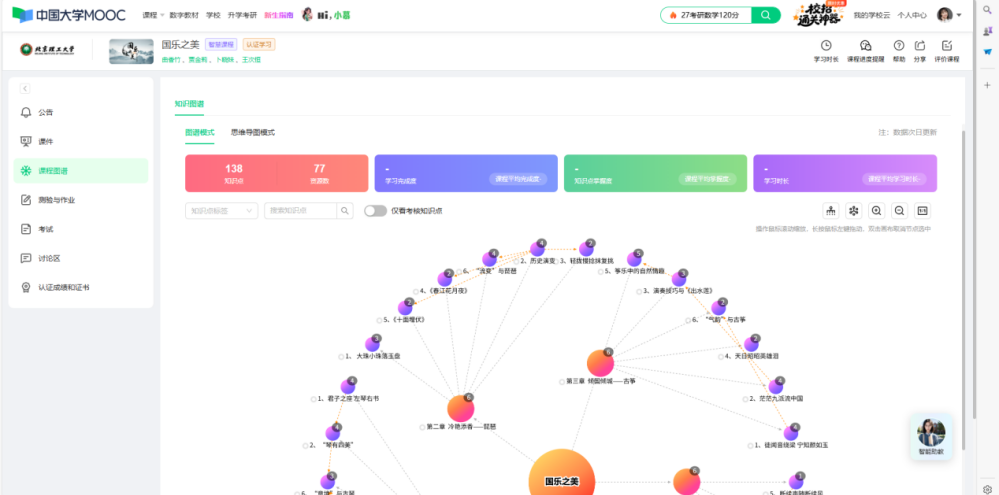The height and width of the screenshot is (495, 999).
Task: Click the 分享 share icon
Action: pos(920,50)
